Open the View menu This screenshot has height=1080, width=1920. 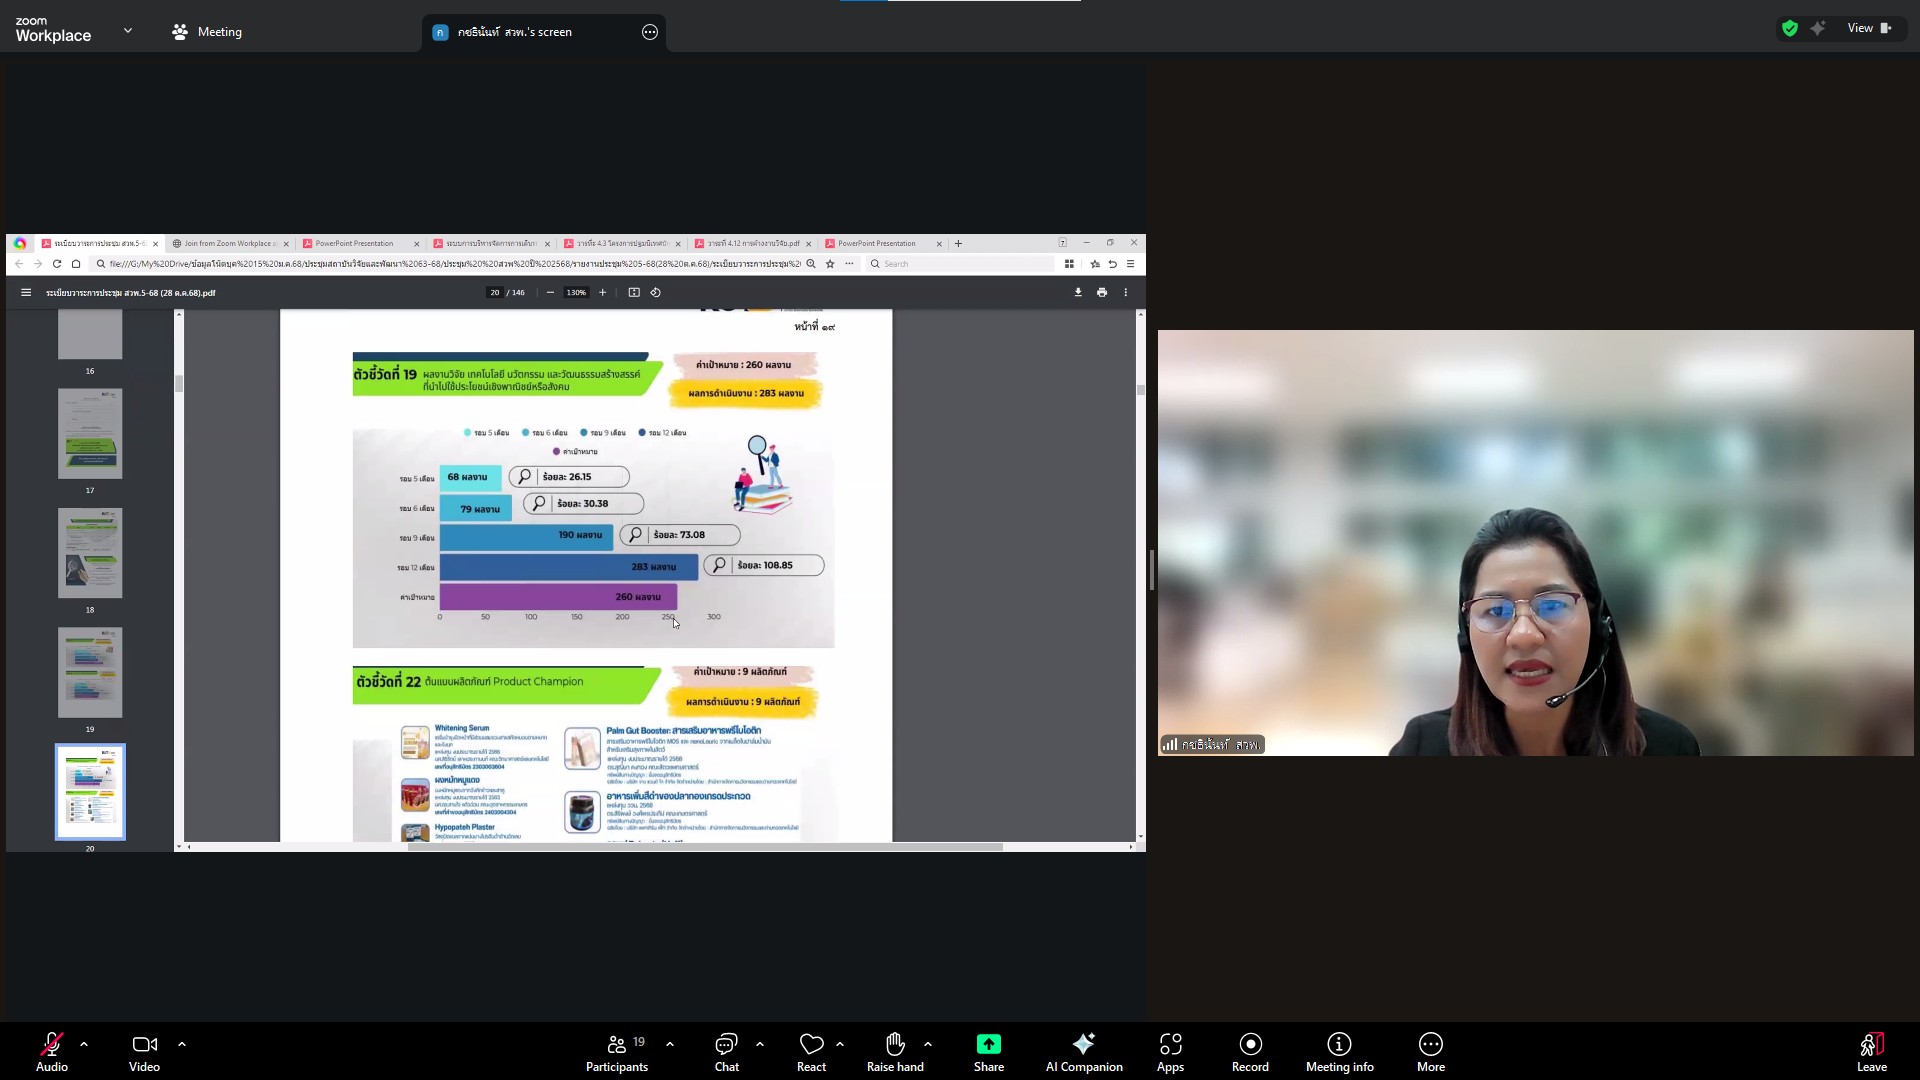1868,29
